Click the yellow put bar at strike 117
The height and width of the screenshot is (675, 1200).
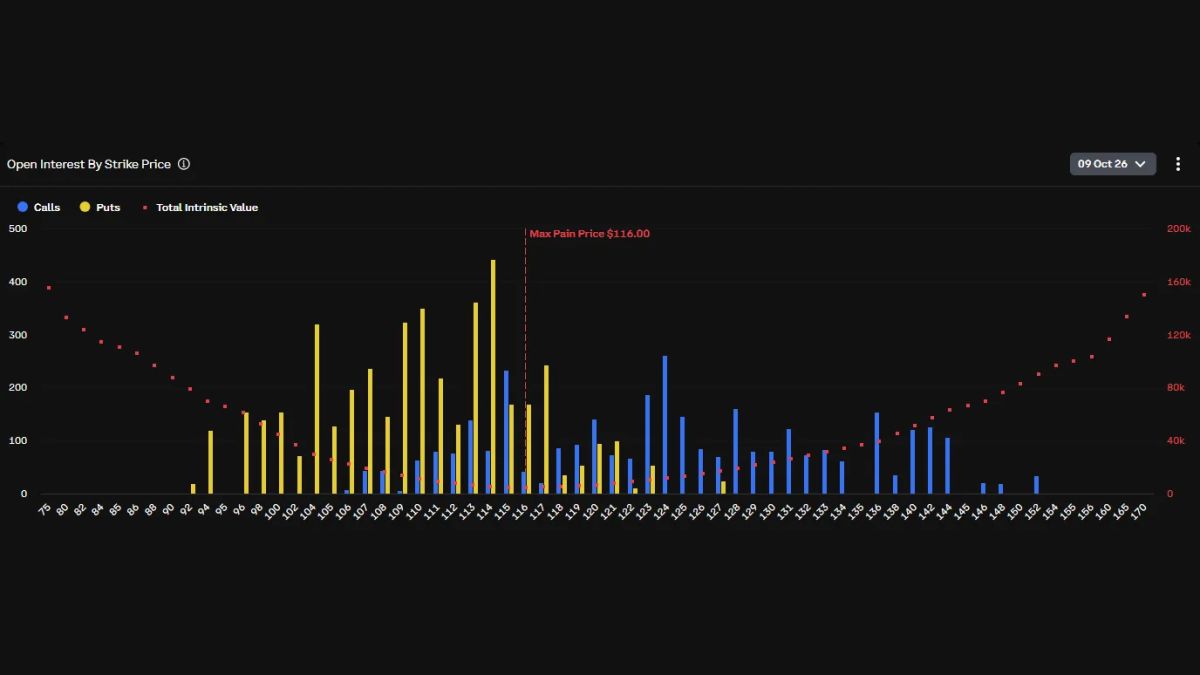(x=546, y=430)
